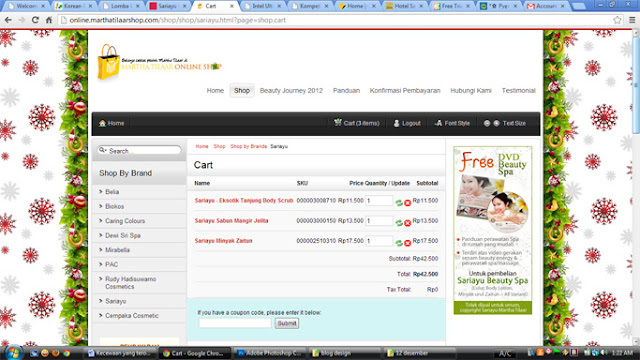640x360 pixels.
Task: Open Konfirmasi Pembayaran menu item
Action: point(405,91)
